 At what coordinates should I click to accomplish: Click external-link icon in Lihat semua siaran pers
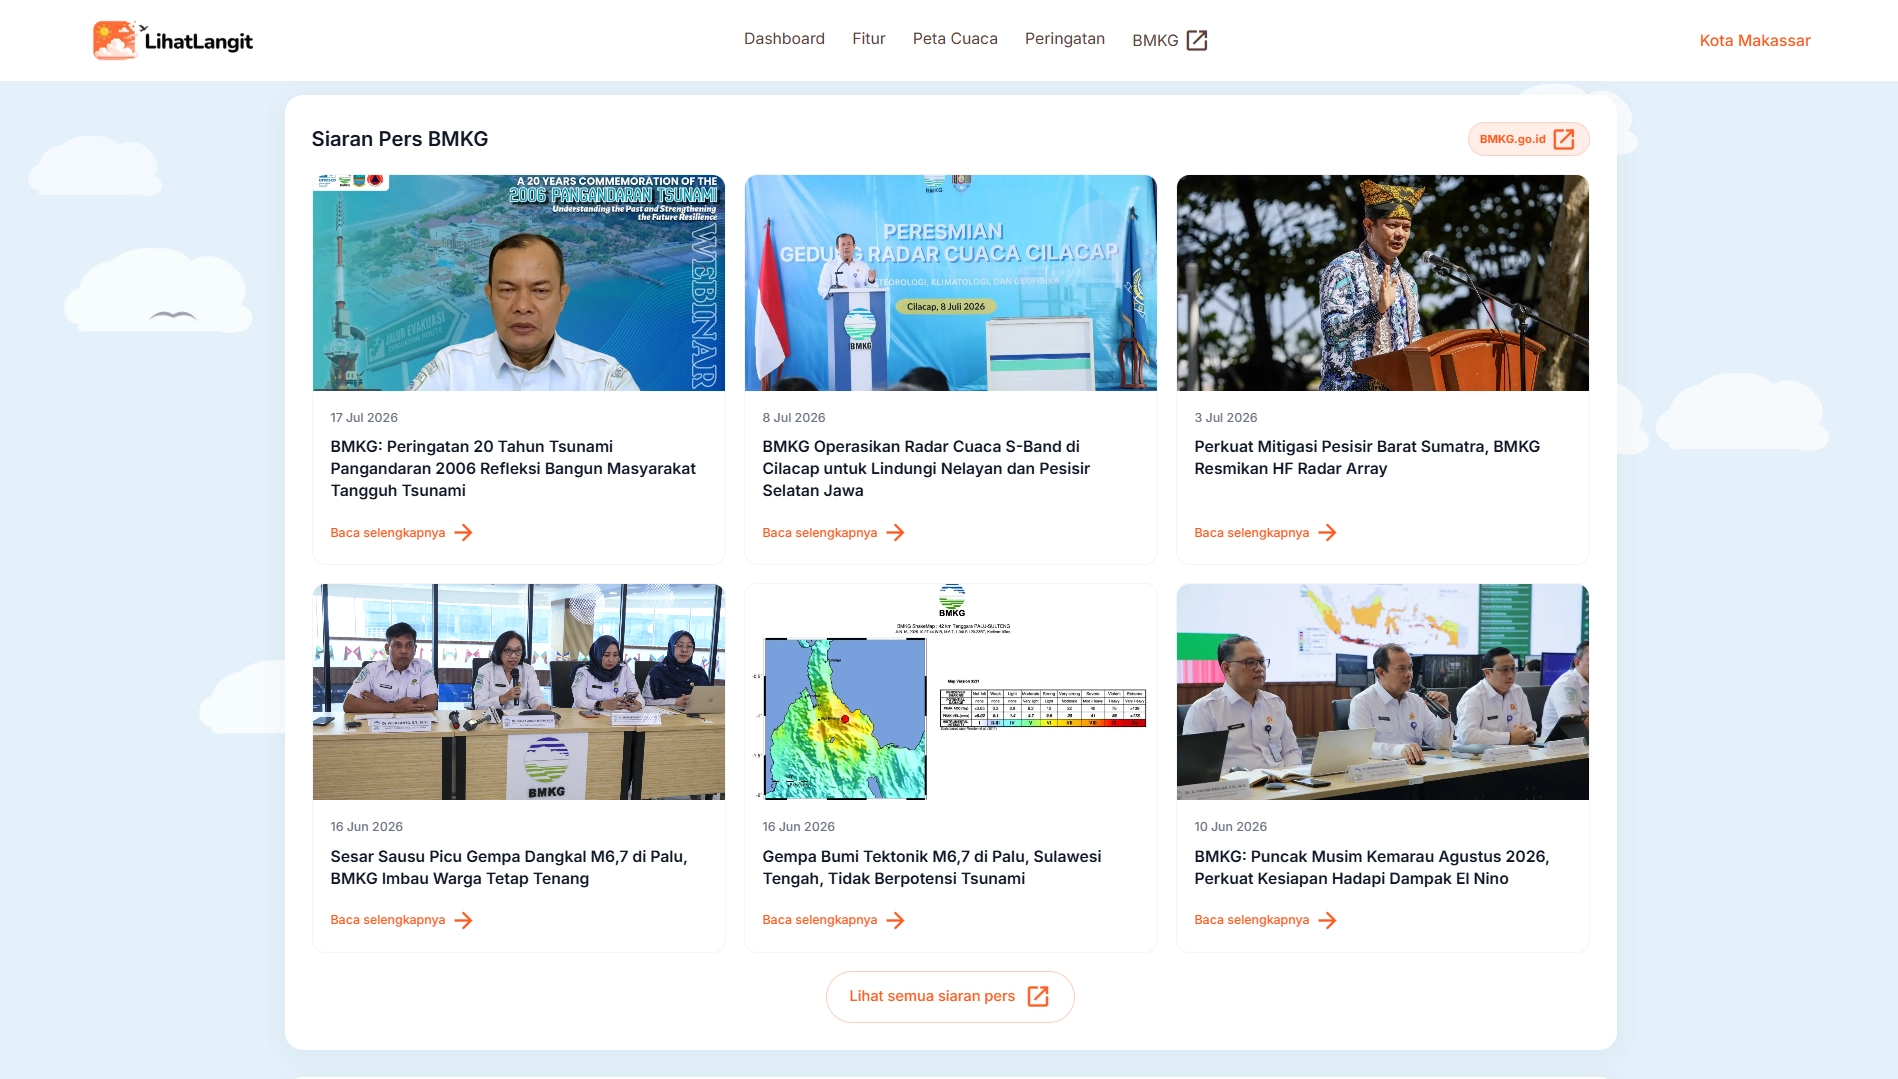(x=1038, y=996)
